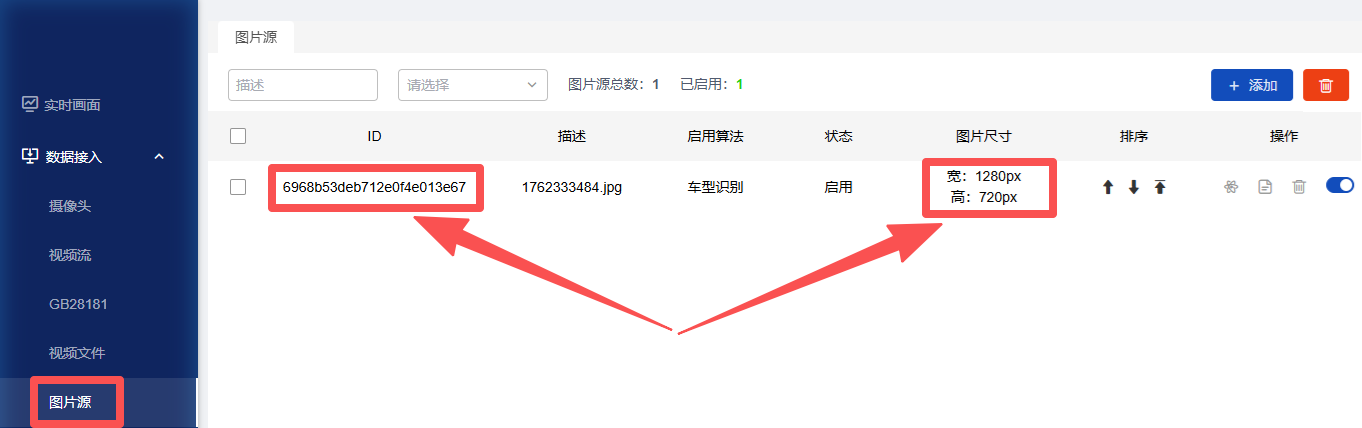Click the 启用算法 column header
This screenshot has width=1362, height=428.
tap(715, 136)
